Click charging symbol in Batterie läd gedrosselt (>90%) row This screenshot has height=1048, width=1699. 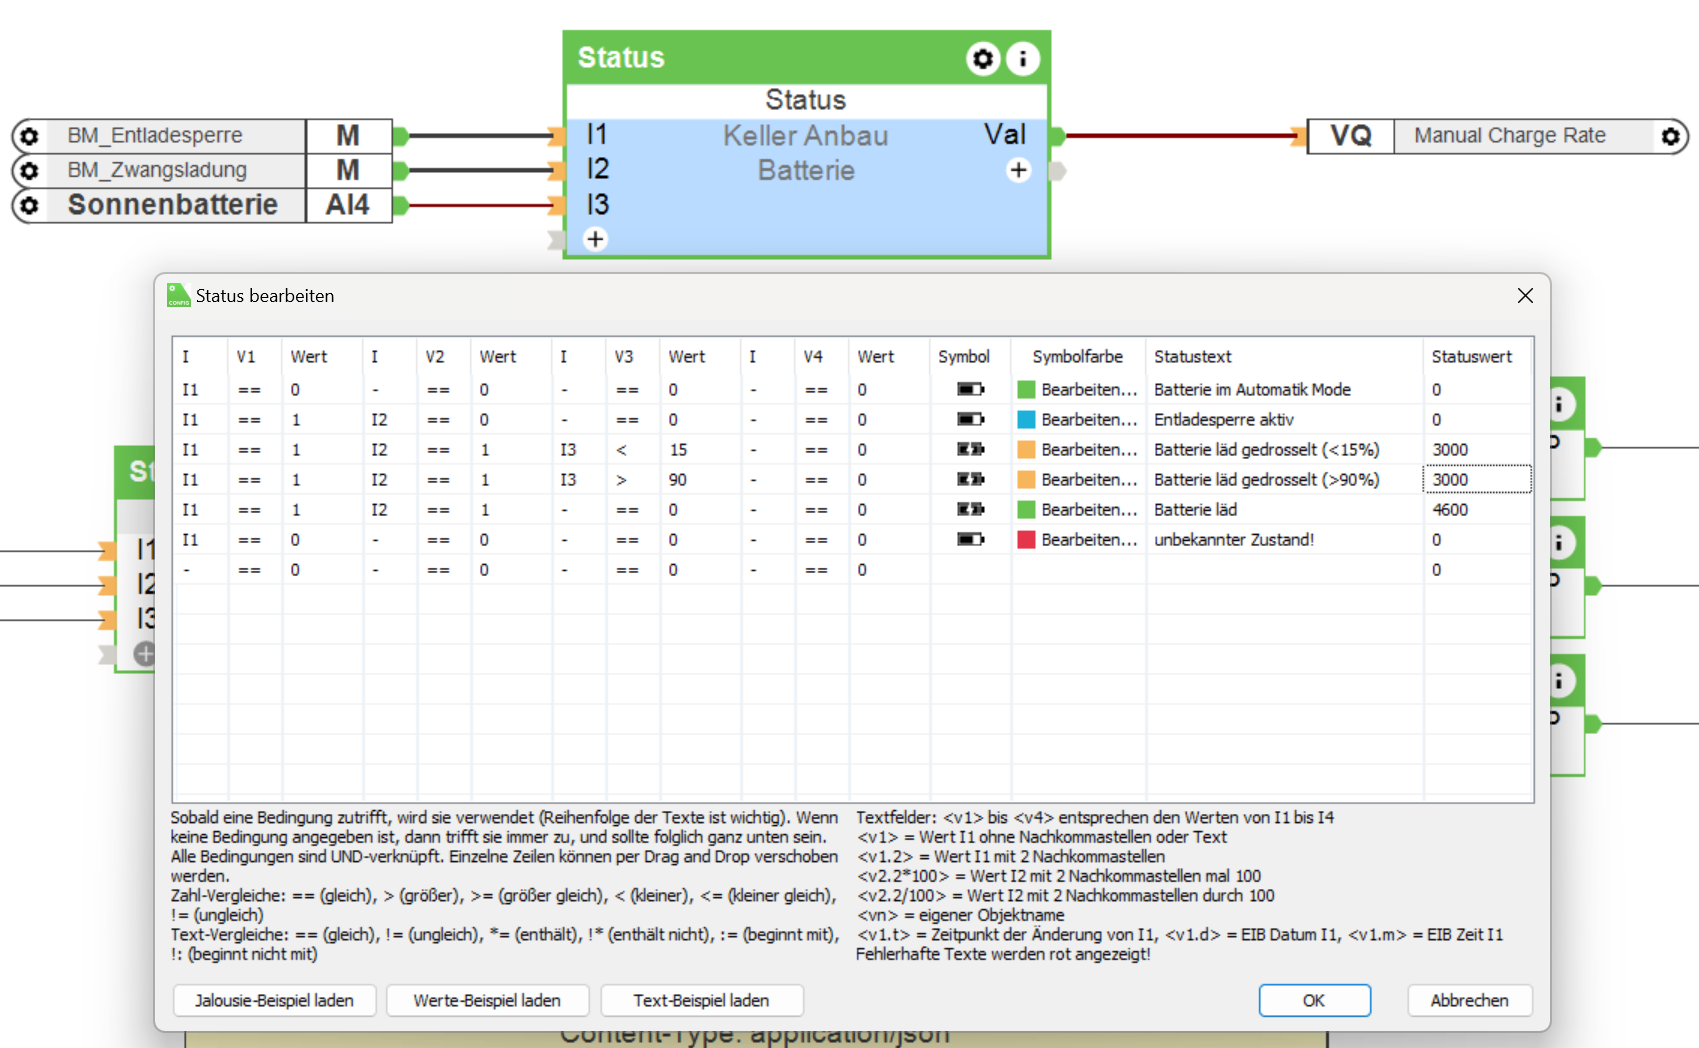pos(970,480)
